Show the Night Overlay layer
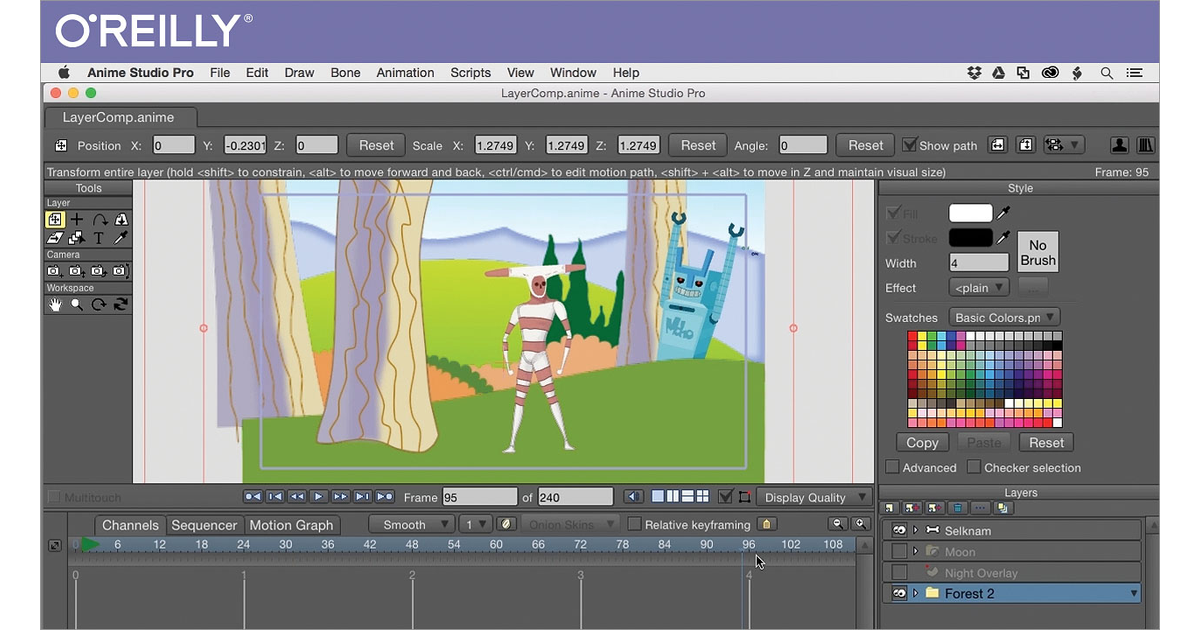The height and width of the screenshot is (630, 1200). 899,572
